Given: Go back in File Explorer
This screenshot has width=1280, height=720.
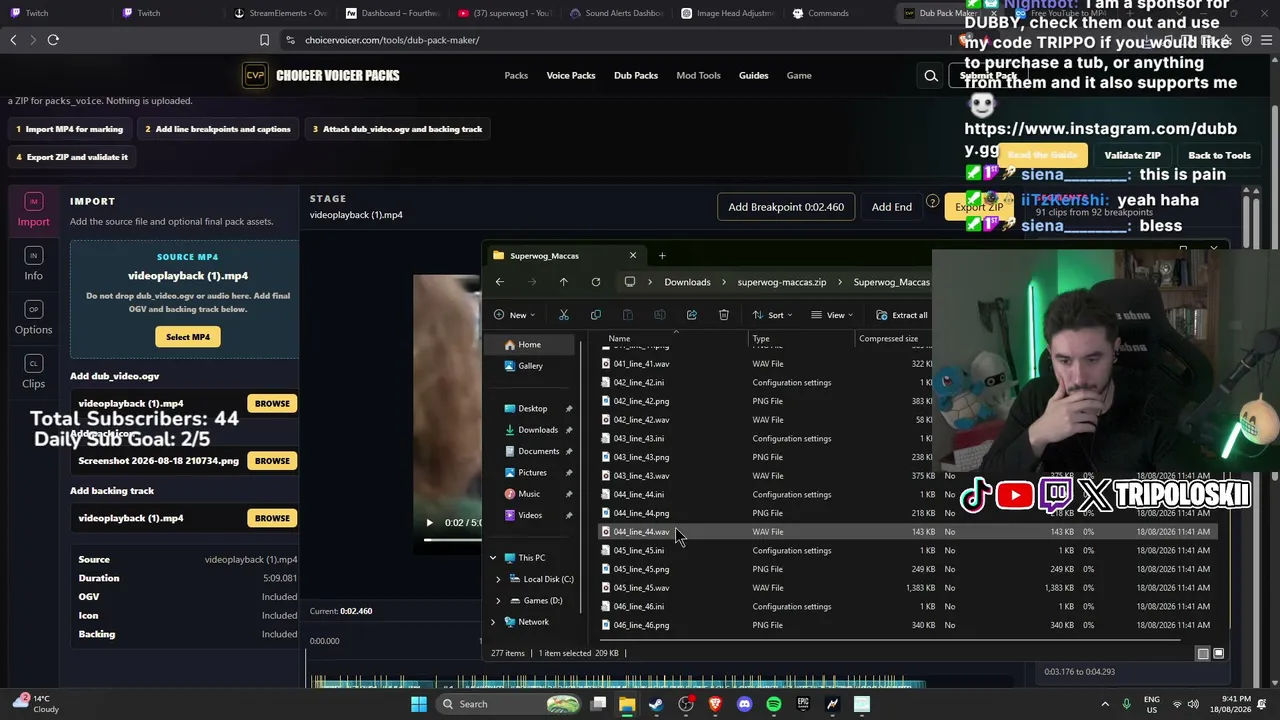Looking at the screenshot, I should pyautogui.click(x=500, y=282).
